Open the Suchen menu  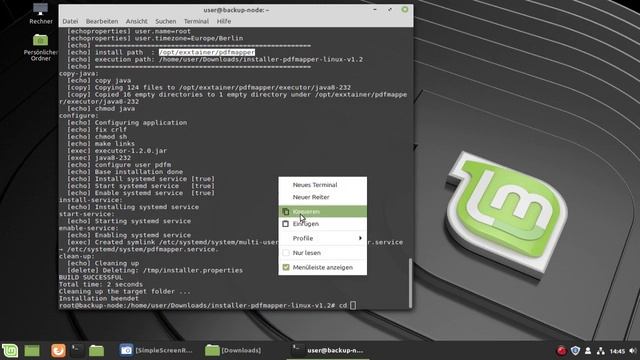pos(165,21)
